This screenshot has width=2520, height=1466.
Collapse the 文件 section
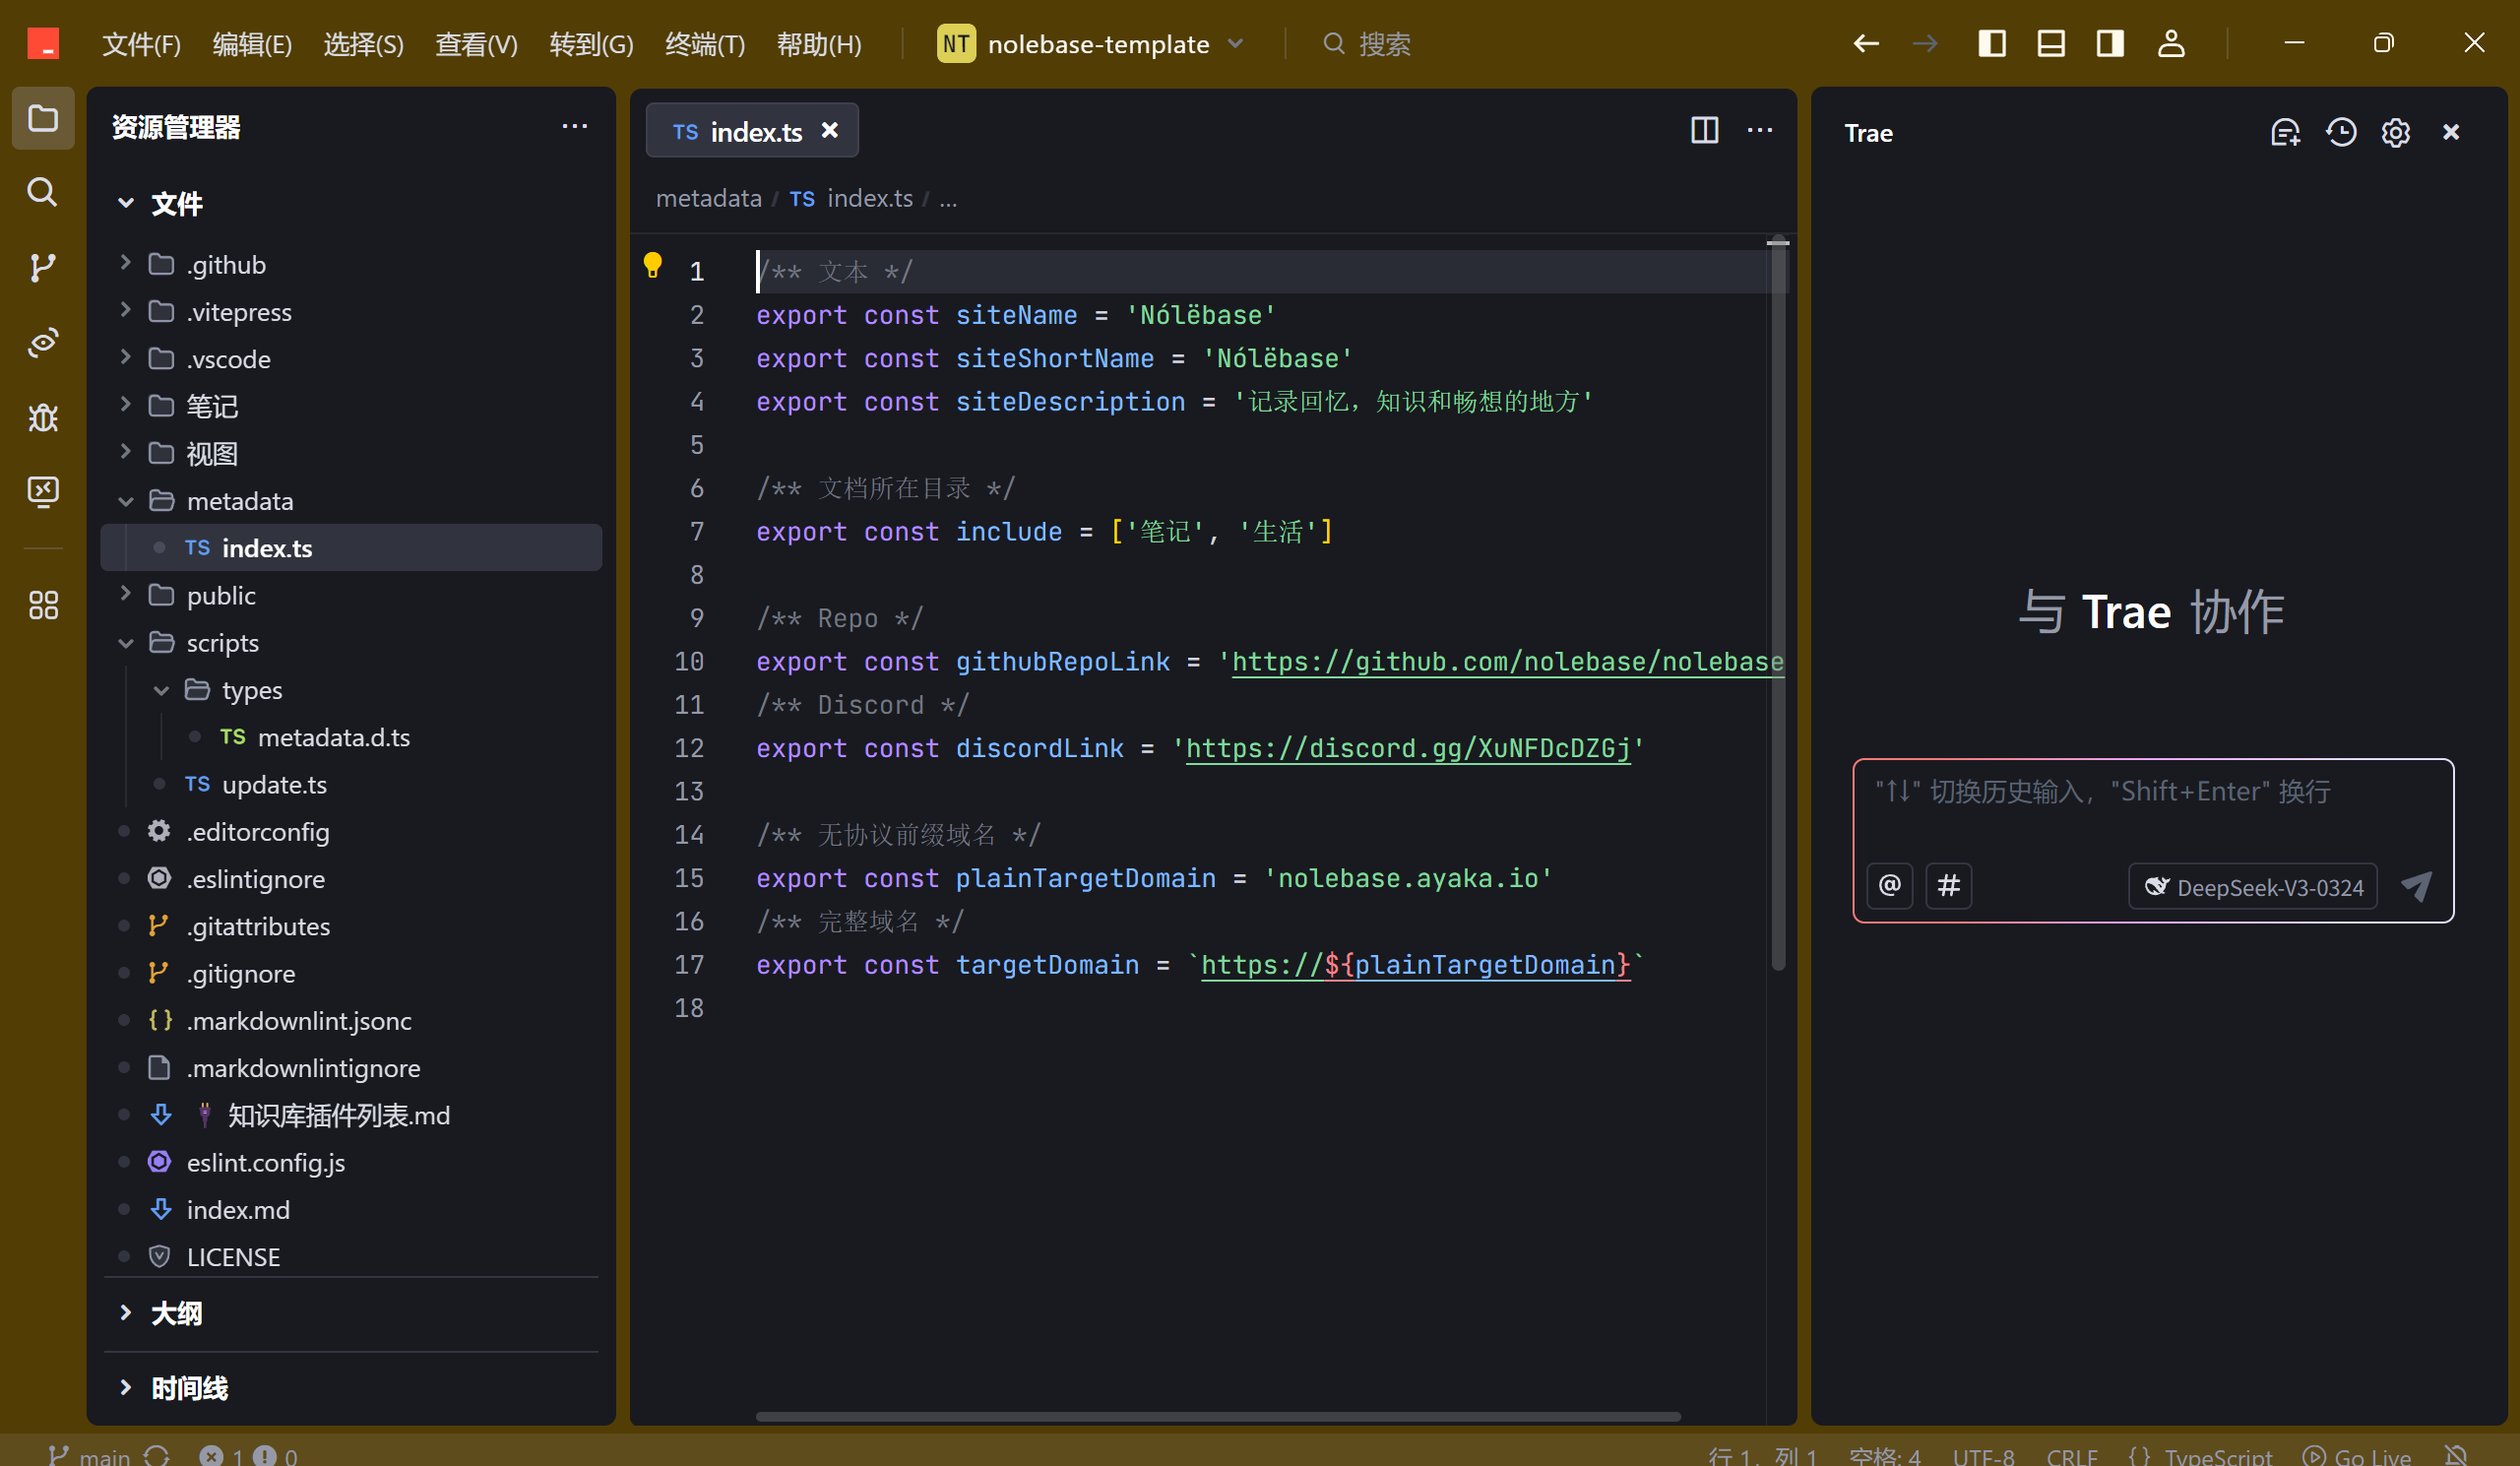click(x=125, y=203)
